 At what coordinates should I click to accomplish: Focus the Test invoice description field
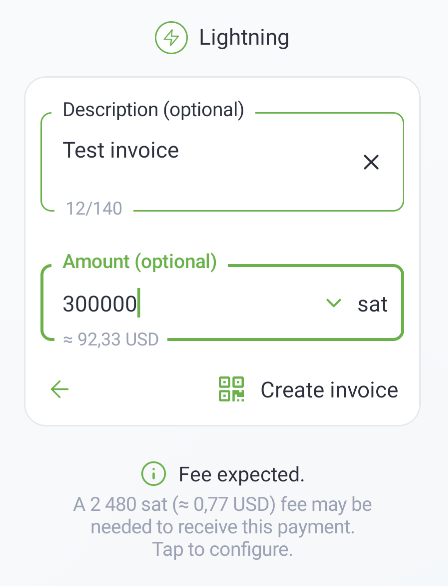(x=222, y=162)
